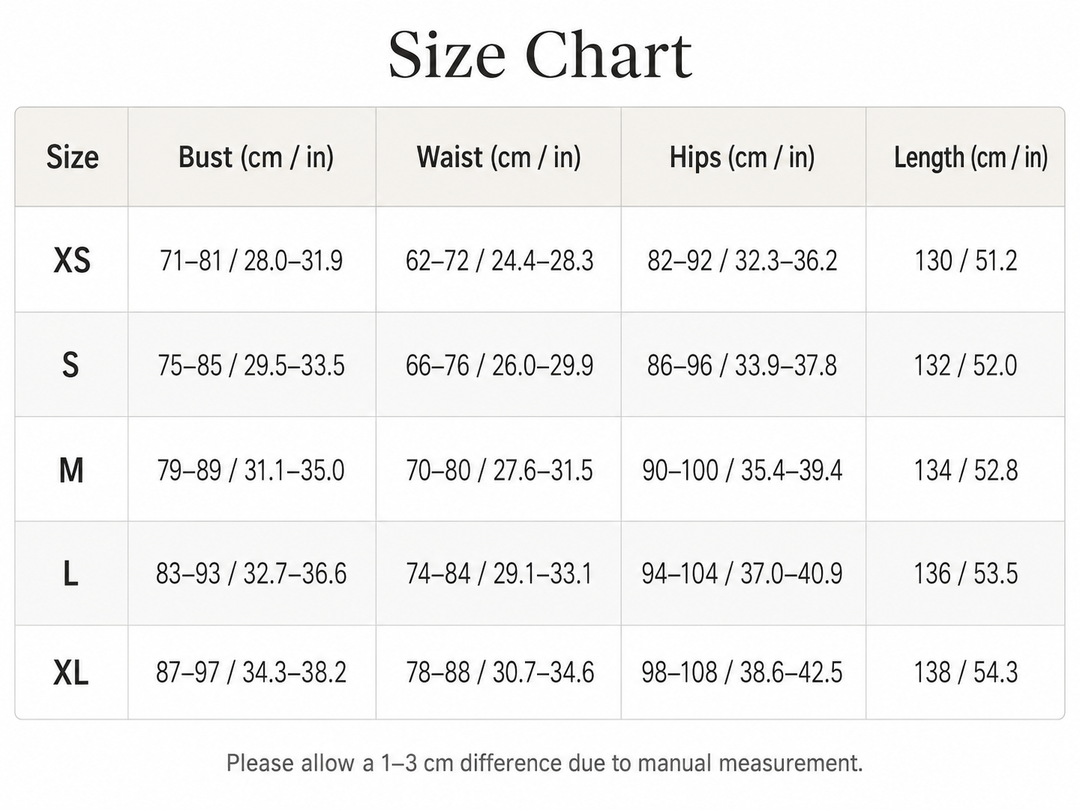Click L length value 136 / 53.5
Image resolution: width=1080 pixels, height=810 pixels.
[x=966, y=573]
